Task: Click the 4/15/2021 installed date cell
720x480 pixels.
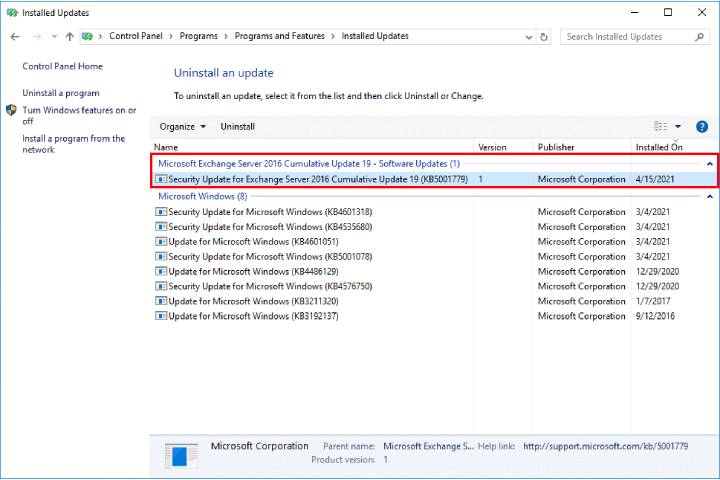Action: click(655, 179)
